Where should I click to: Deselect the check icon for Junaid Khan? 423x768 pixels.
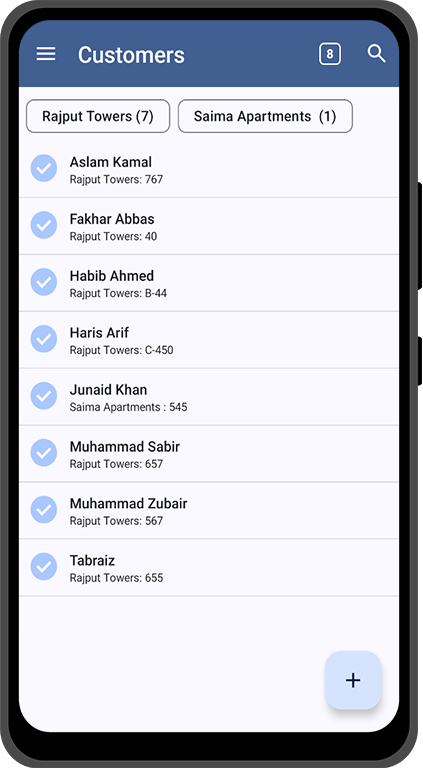tap(44, 395)
